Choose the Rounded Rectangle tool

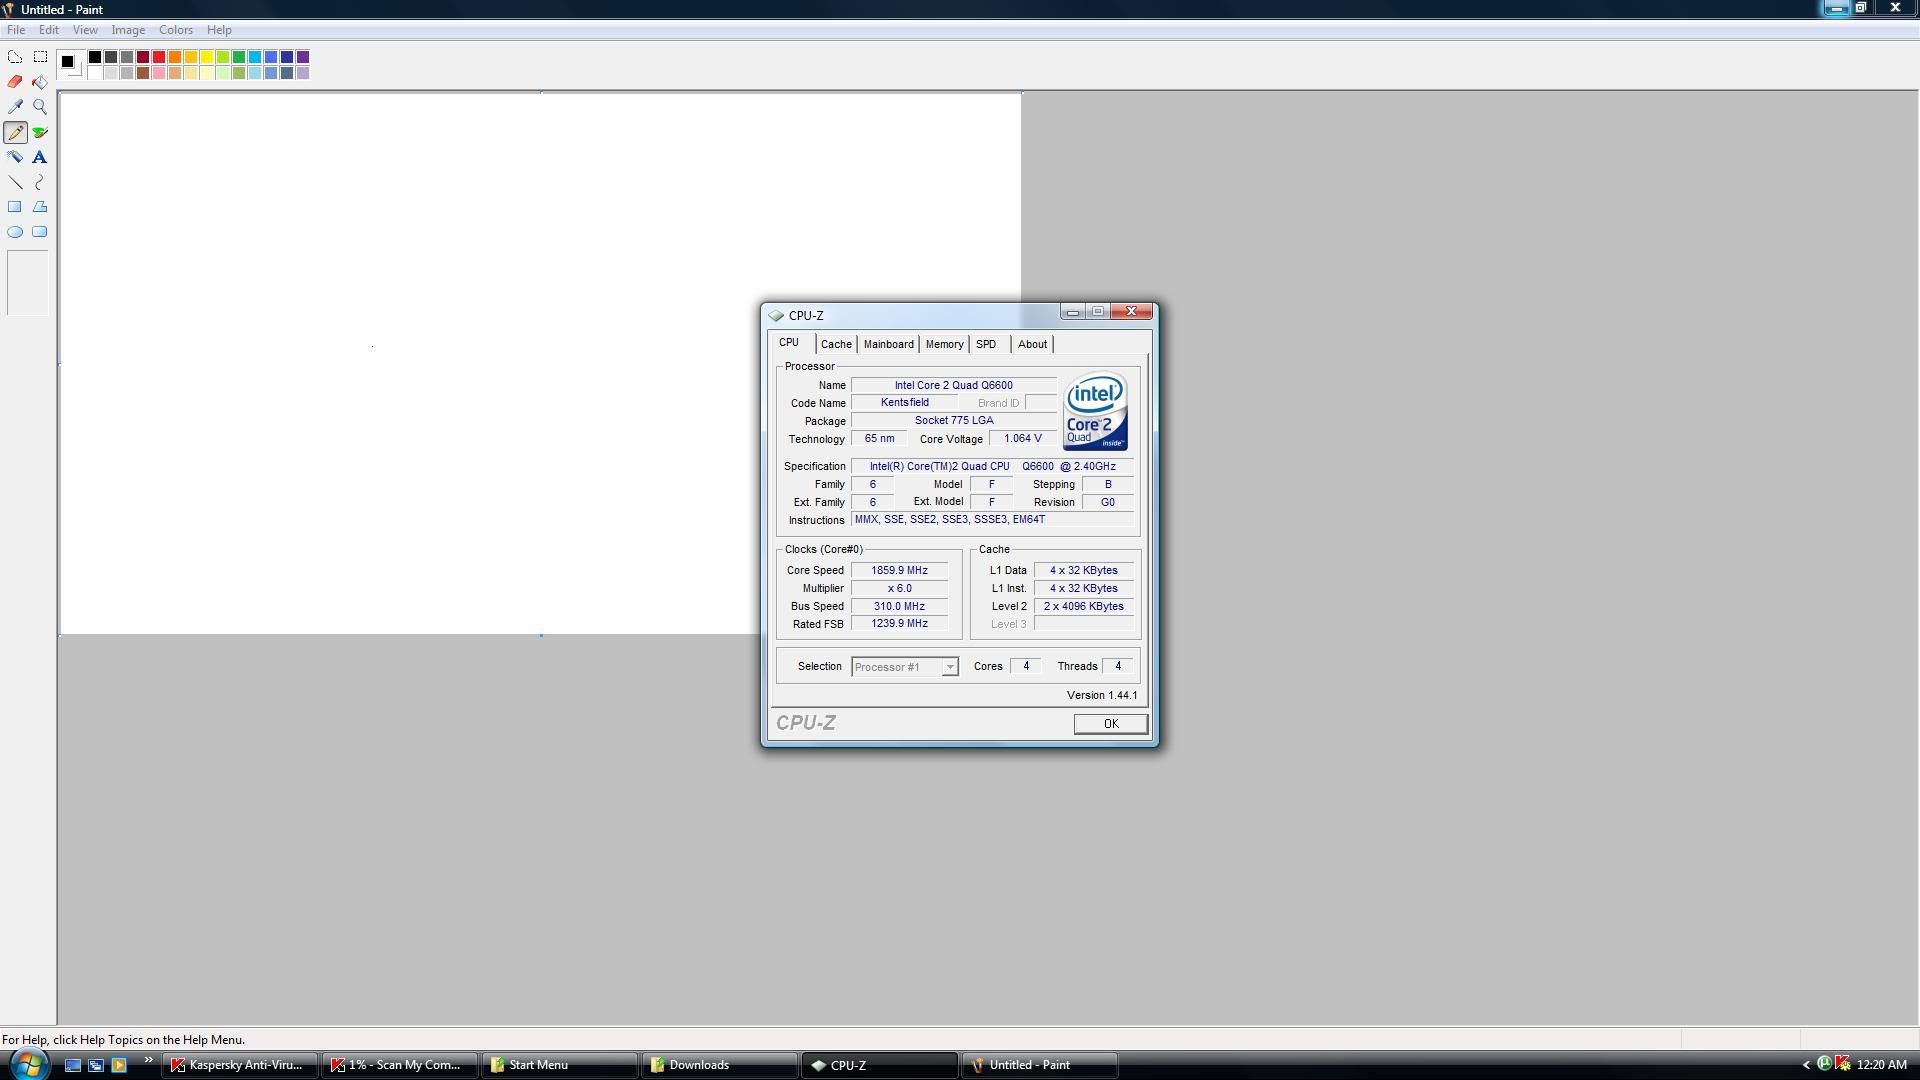[40, 232]
